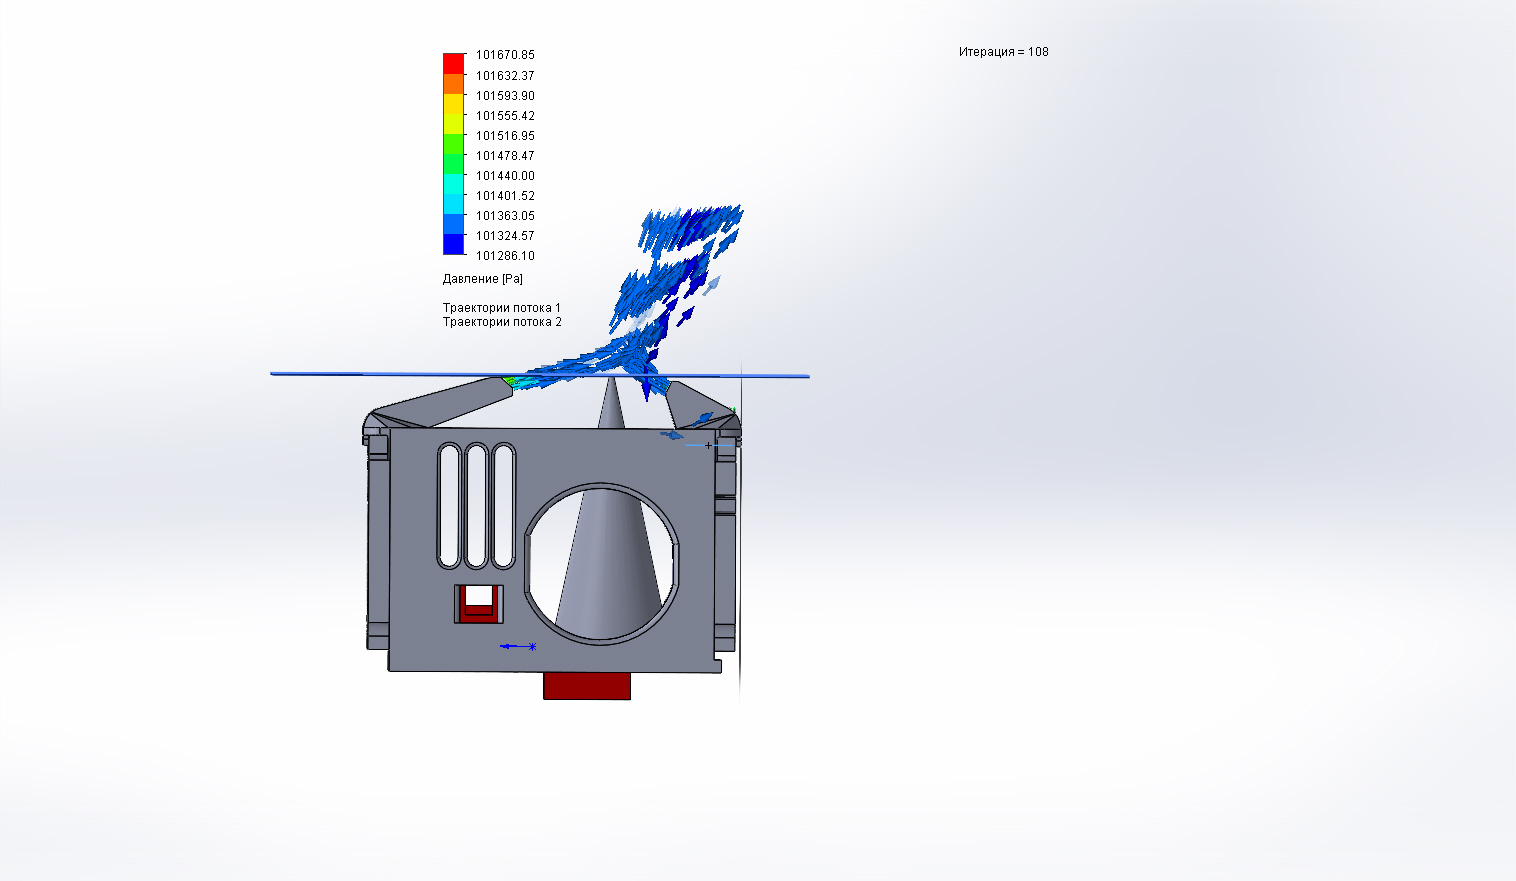Select the legend value 101478.47
The image size is (1516, 881).
click(505, 156)
